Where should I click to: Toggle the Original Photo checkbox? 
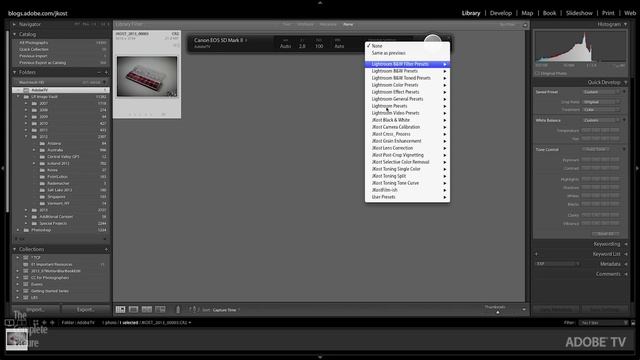[537, 73]
